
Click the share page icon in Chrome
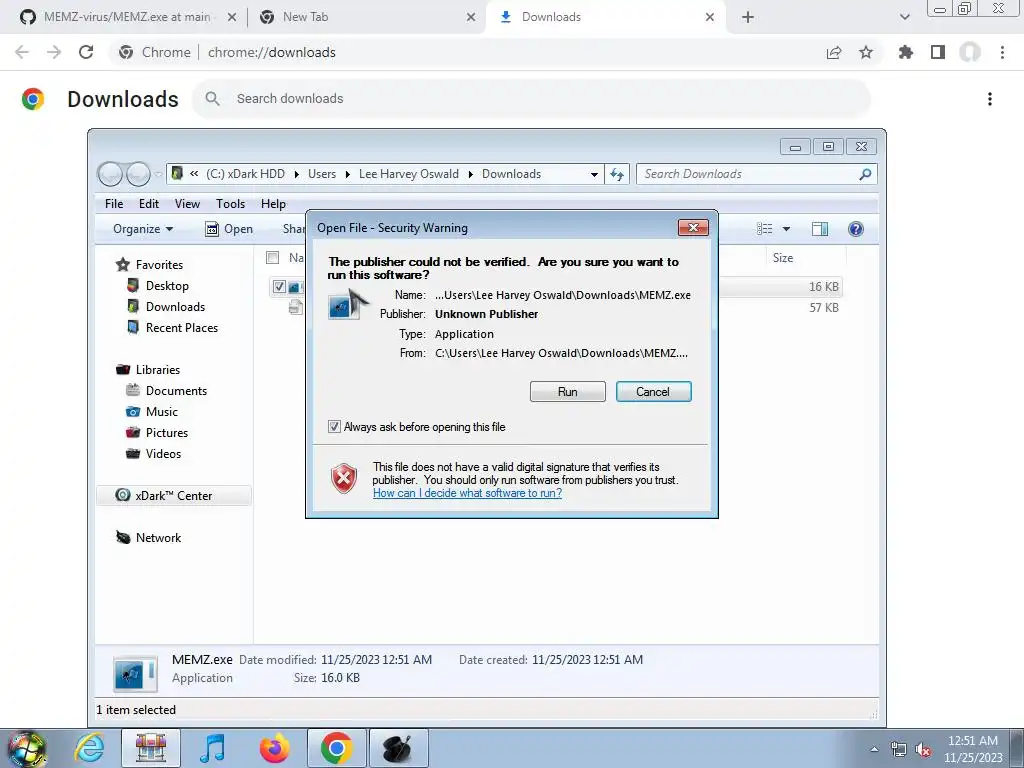coord(834,52)
